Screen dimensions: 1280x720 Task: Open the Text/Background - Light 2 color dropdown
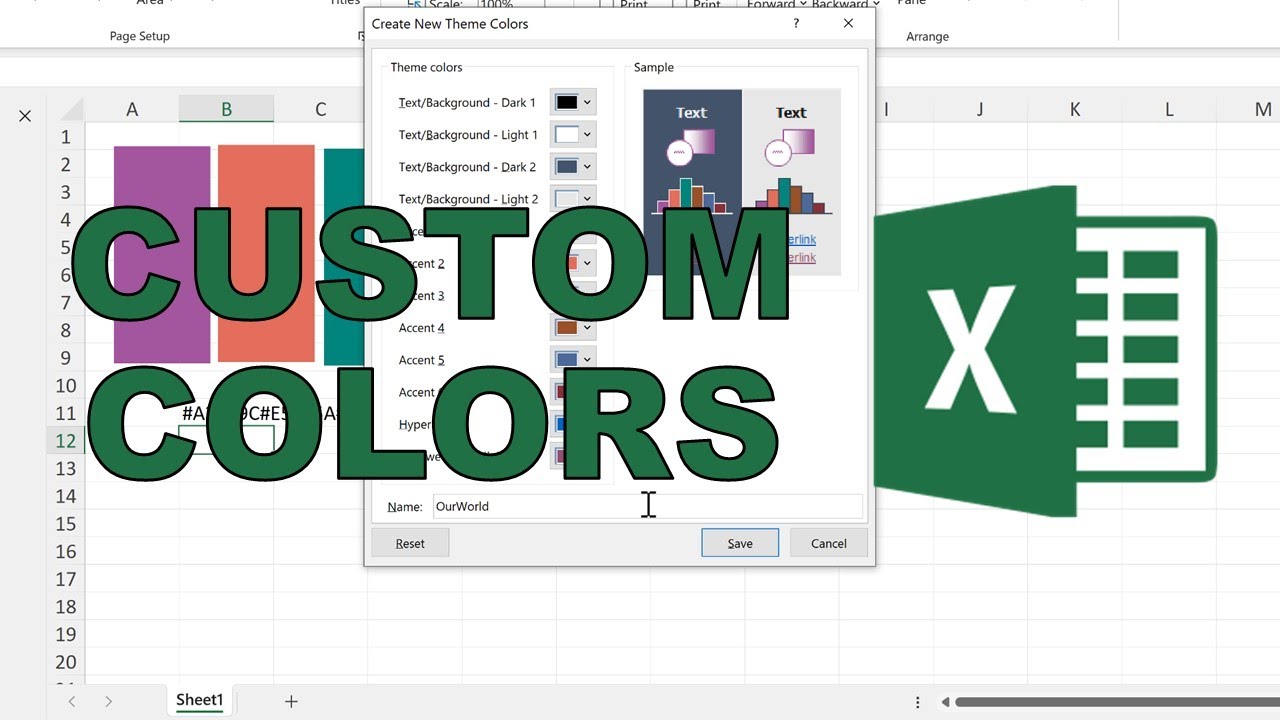coord(573,198)
